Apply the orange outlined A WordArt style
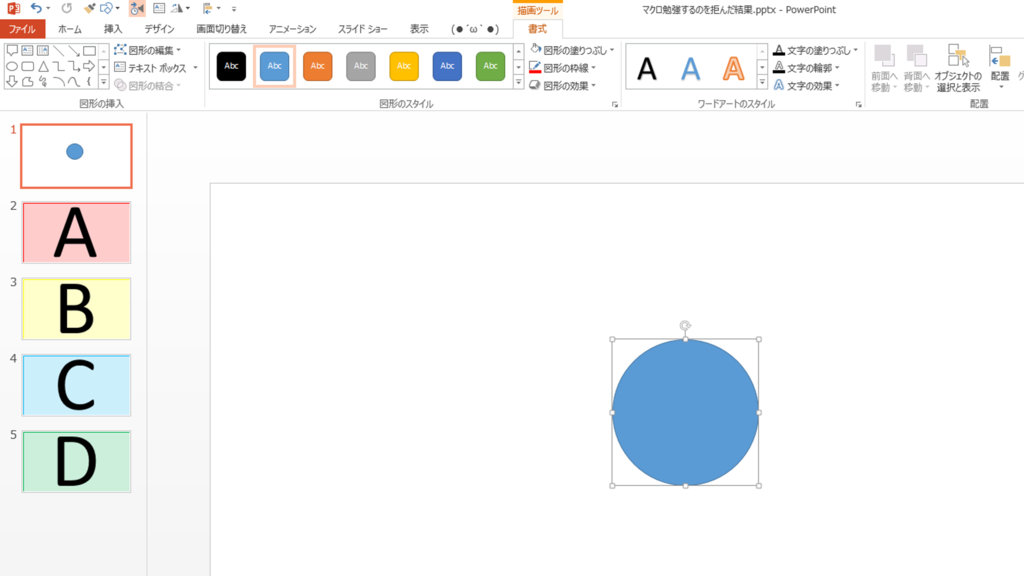This screenshot has width=1024, height=576. pos(733,68)
